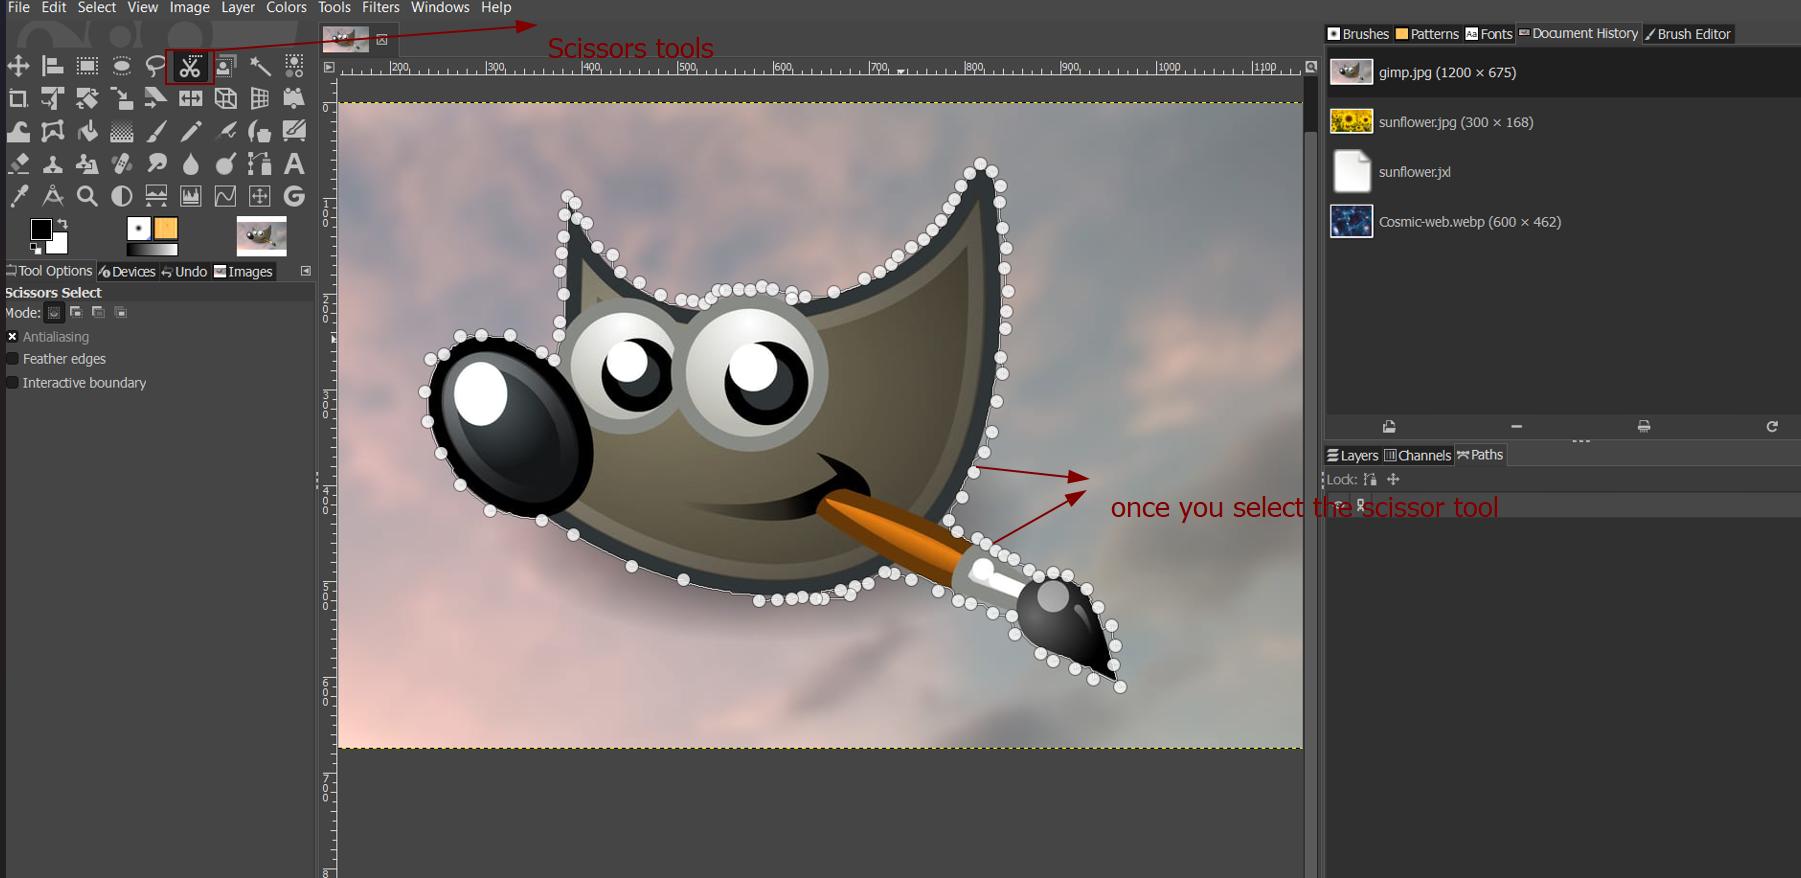Open the File menu
The height and width of the screenshot is (878, 1801).
(x=18, y=7)
